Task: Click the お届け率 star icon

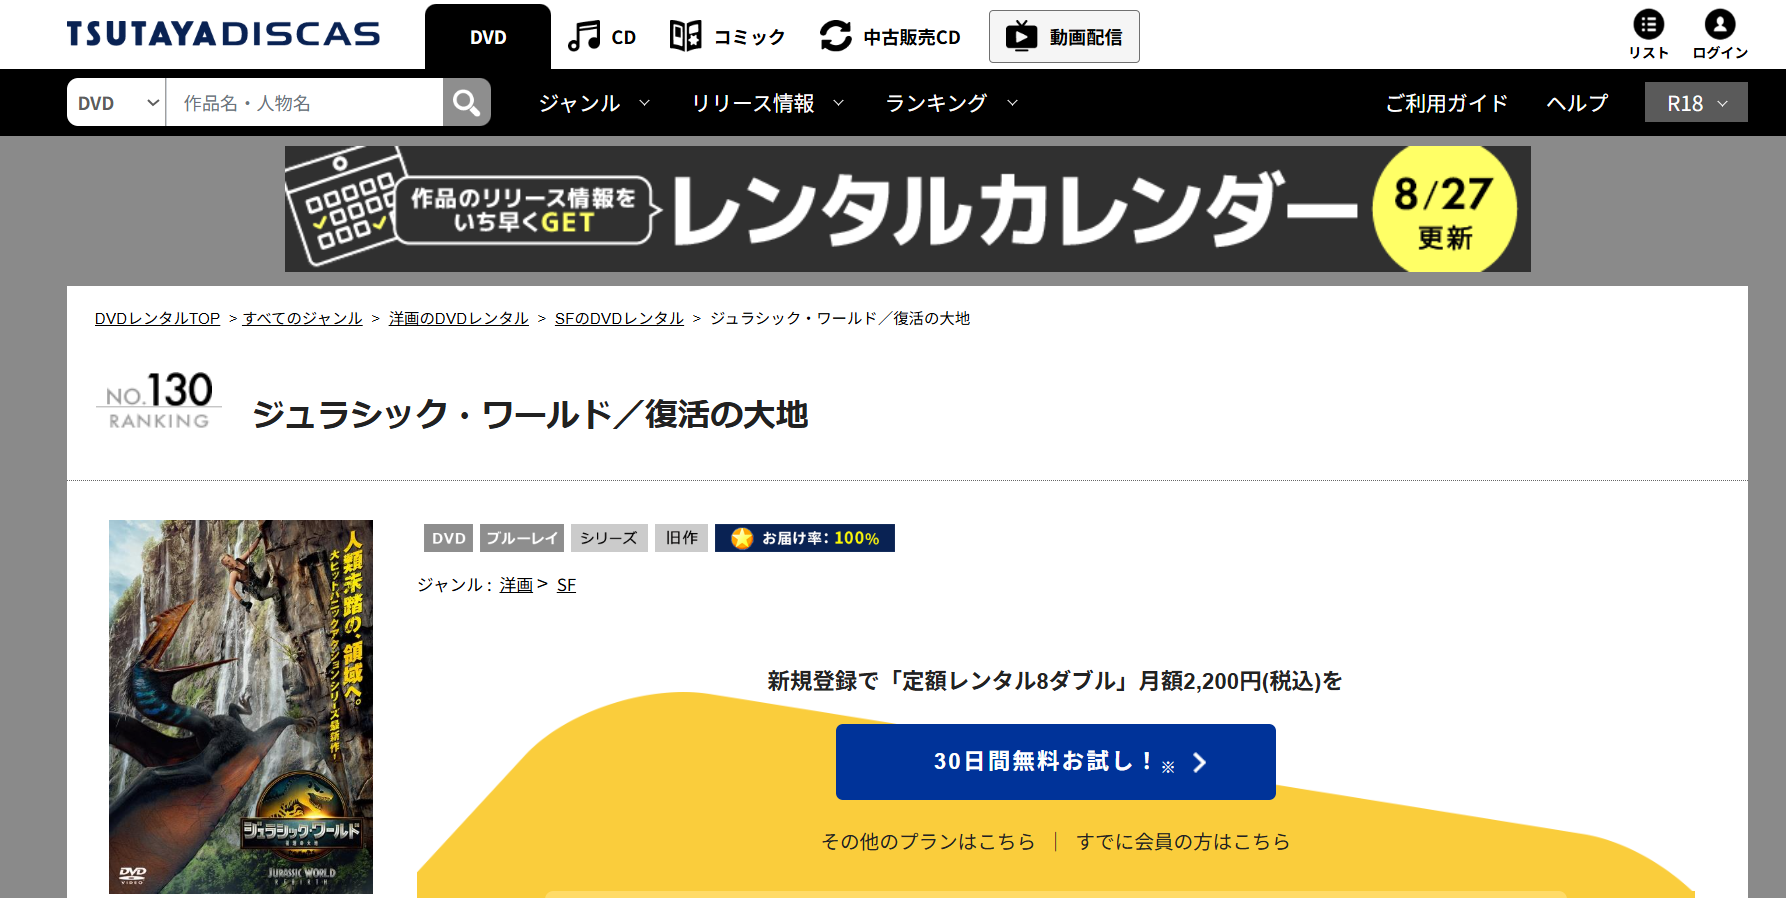Action: [x=742, y=538]
